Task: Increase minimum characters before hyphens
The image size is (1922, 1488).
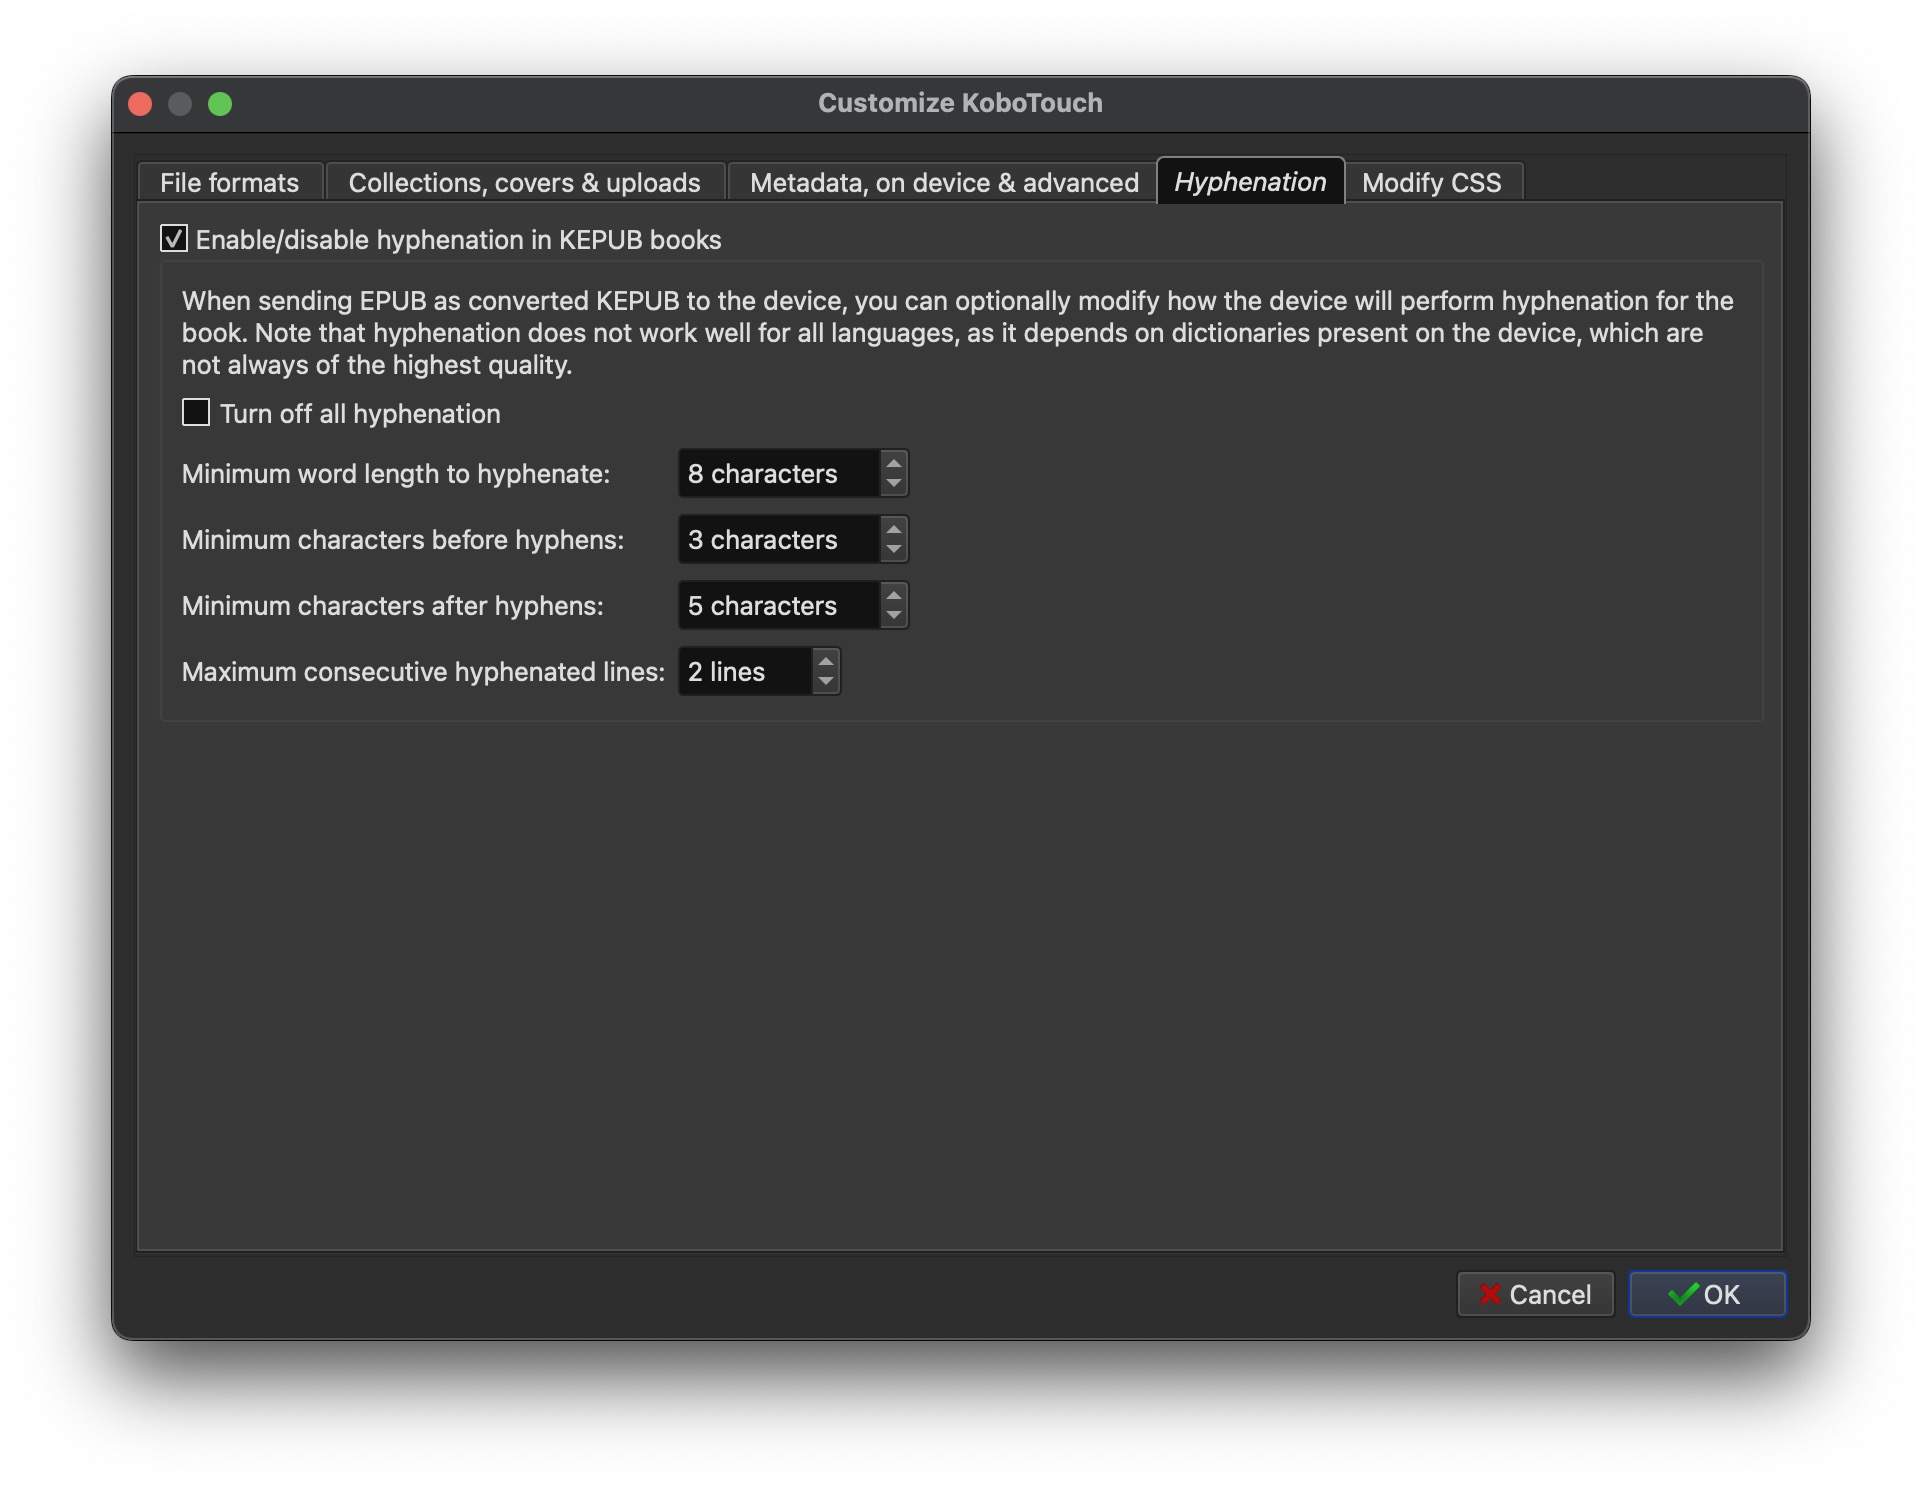Action: tap(894, 529)
